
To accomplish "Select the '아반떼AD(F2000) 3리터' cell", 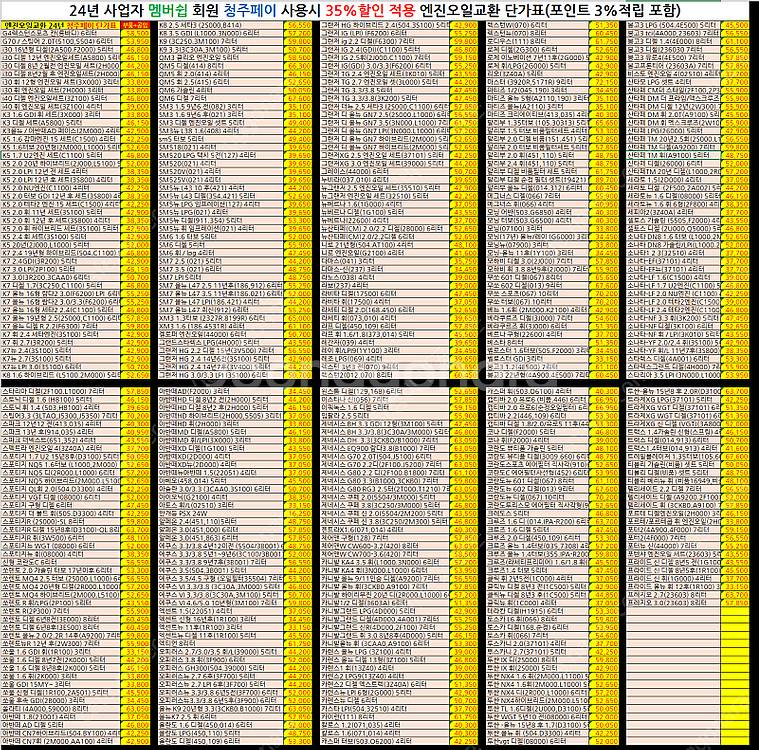I will tap(221, 391).
